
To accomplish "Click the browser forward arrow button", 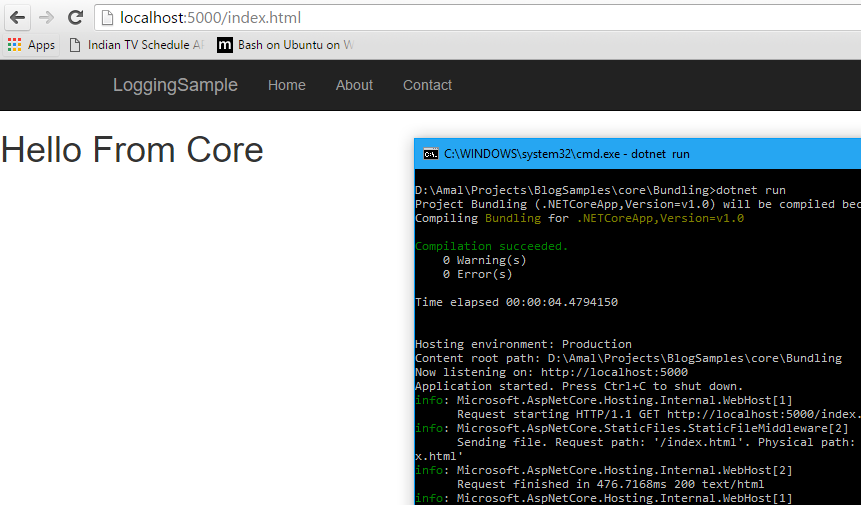I will point(46,18).
